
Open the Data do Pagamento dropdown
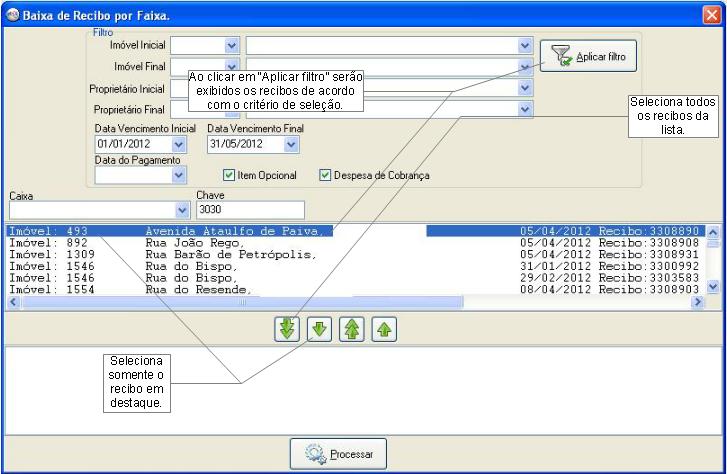pyautogui.click(x=179, y=175)
